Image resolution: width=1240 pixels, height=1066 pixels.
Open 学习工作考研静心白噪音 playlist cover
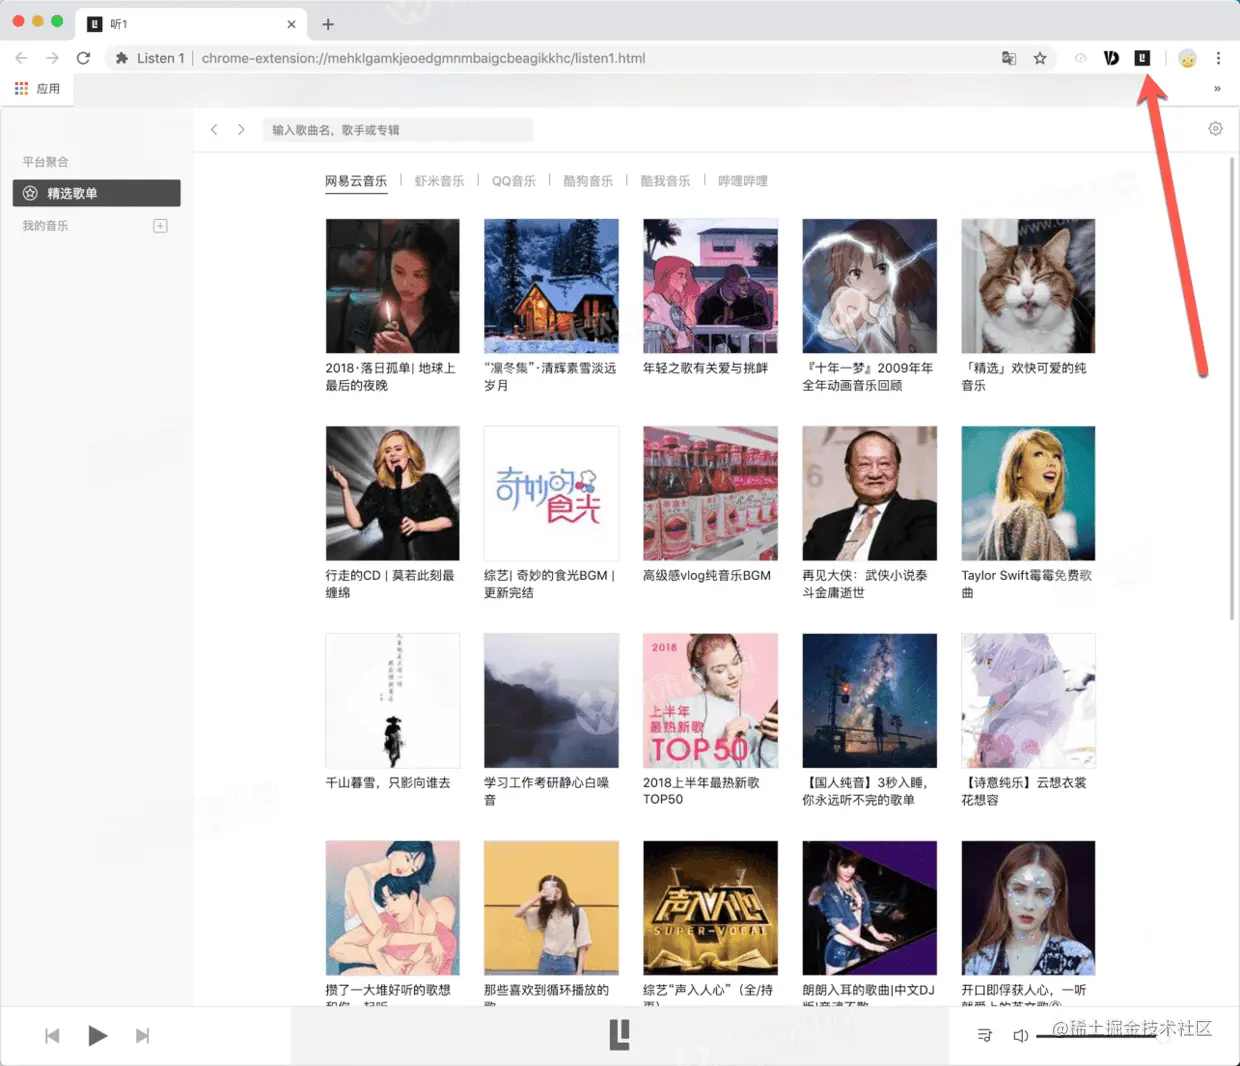(551, 700)
